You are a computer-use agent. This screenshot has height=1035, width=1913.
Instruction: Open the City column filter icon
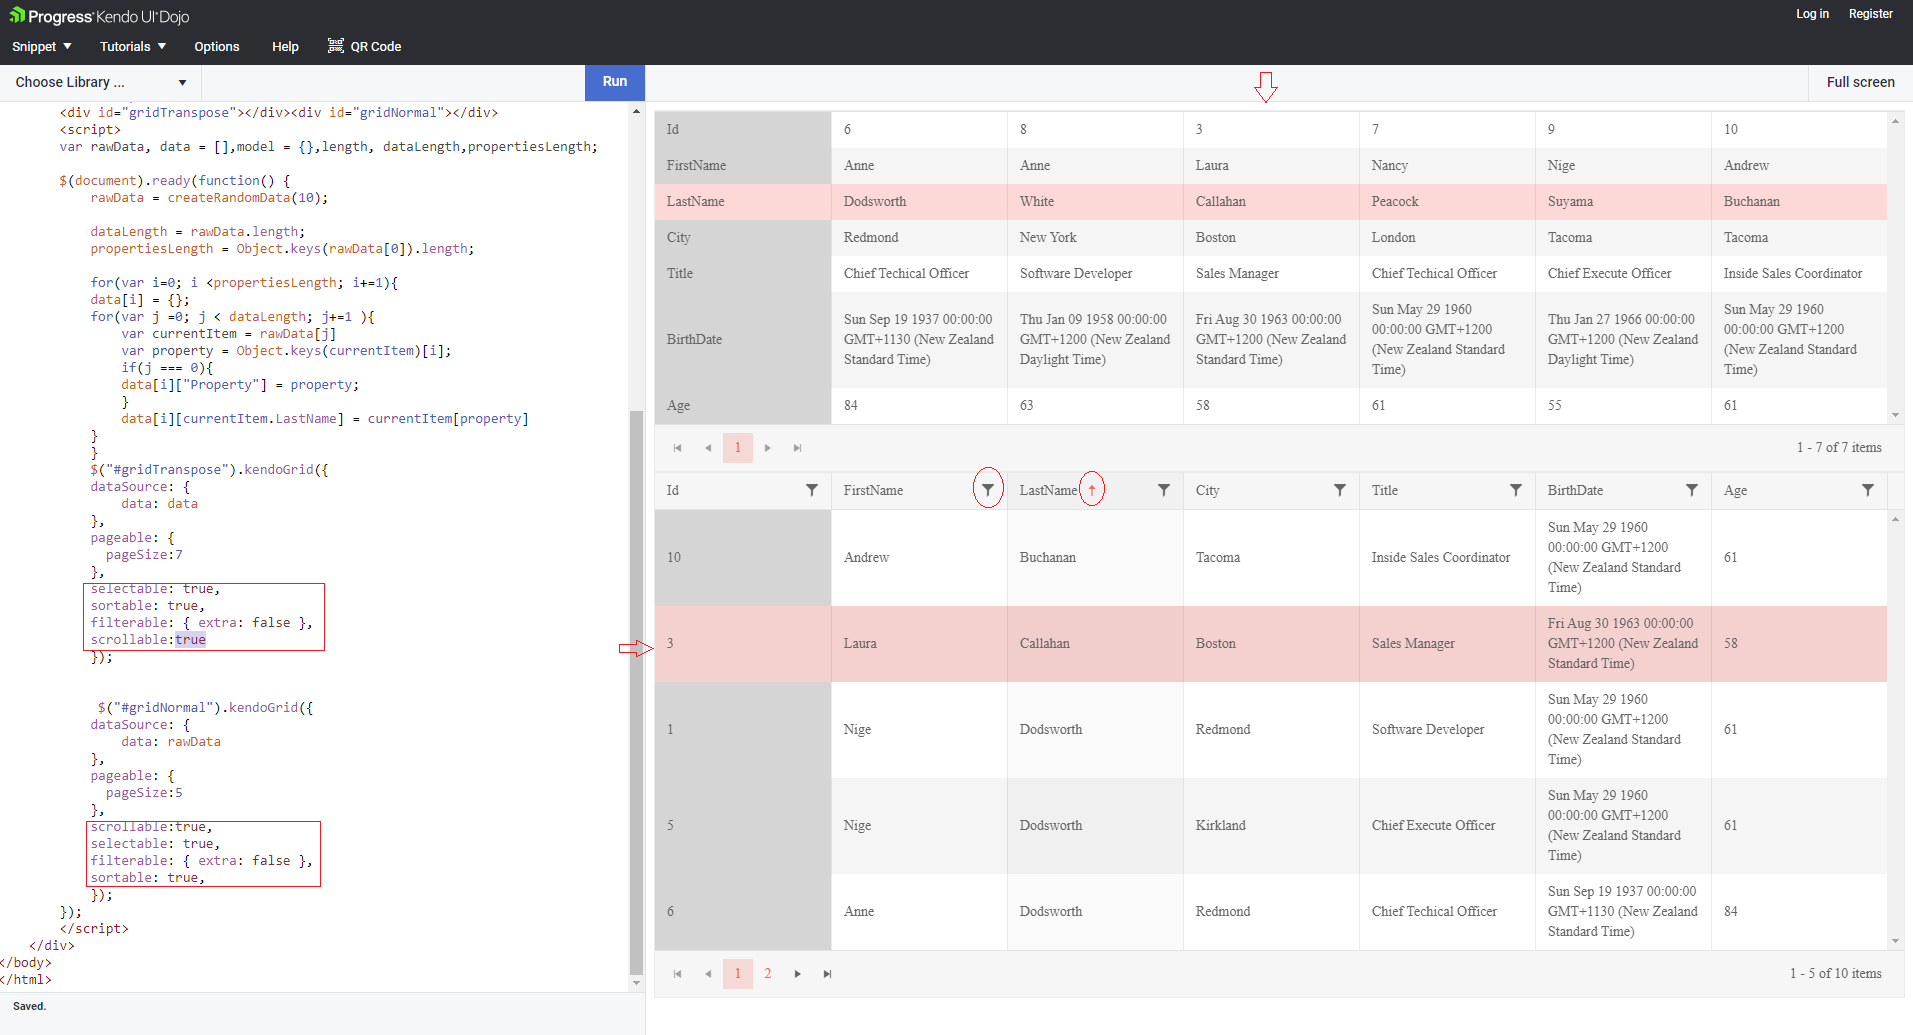(x=1340, y=490)
